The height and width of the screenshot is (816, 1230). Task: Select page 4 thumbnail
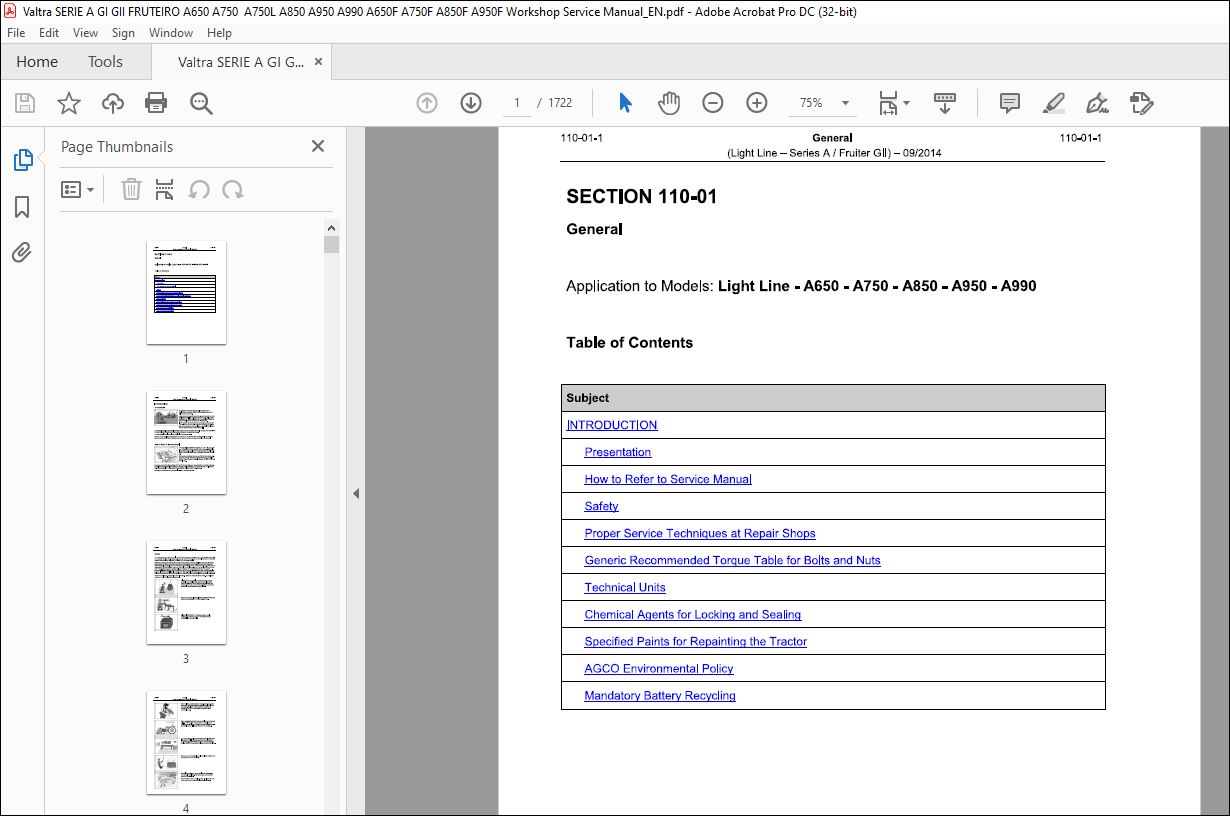click(x=186, y=743)
